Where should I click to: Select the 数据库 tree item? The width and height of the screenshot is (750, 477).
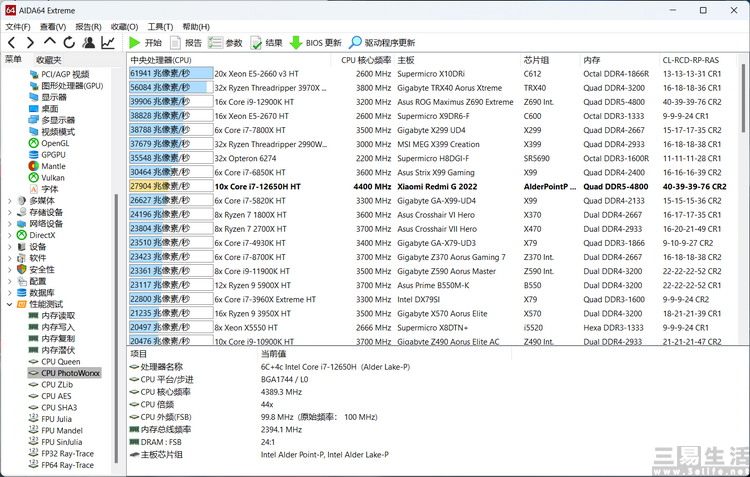[42, 292]
